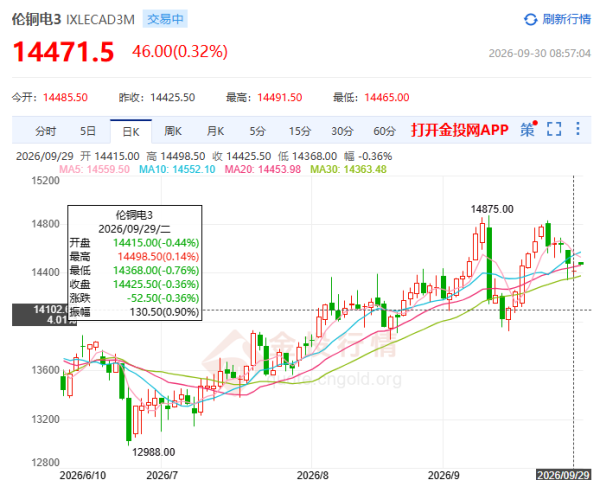Click the 2026/9 axis date label
Image resolution: width=600 pixels, height=480 pixels.
443,475
